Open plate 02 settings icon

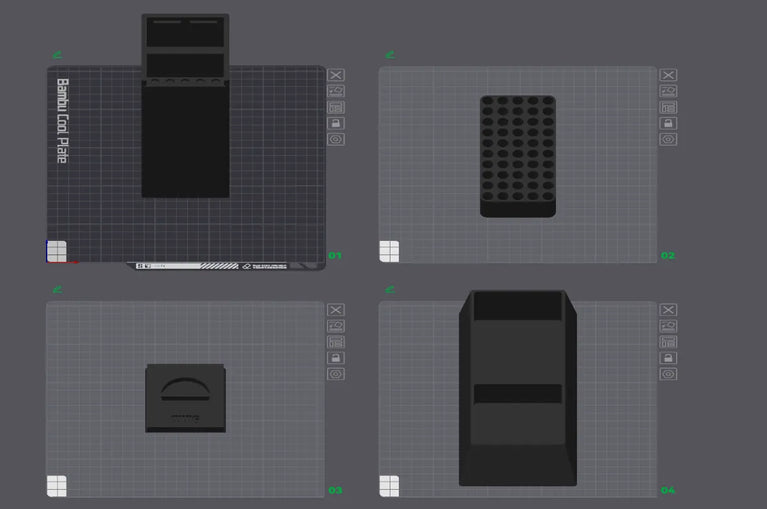pyautogui.click(x=668, y=139)
